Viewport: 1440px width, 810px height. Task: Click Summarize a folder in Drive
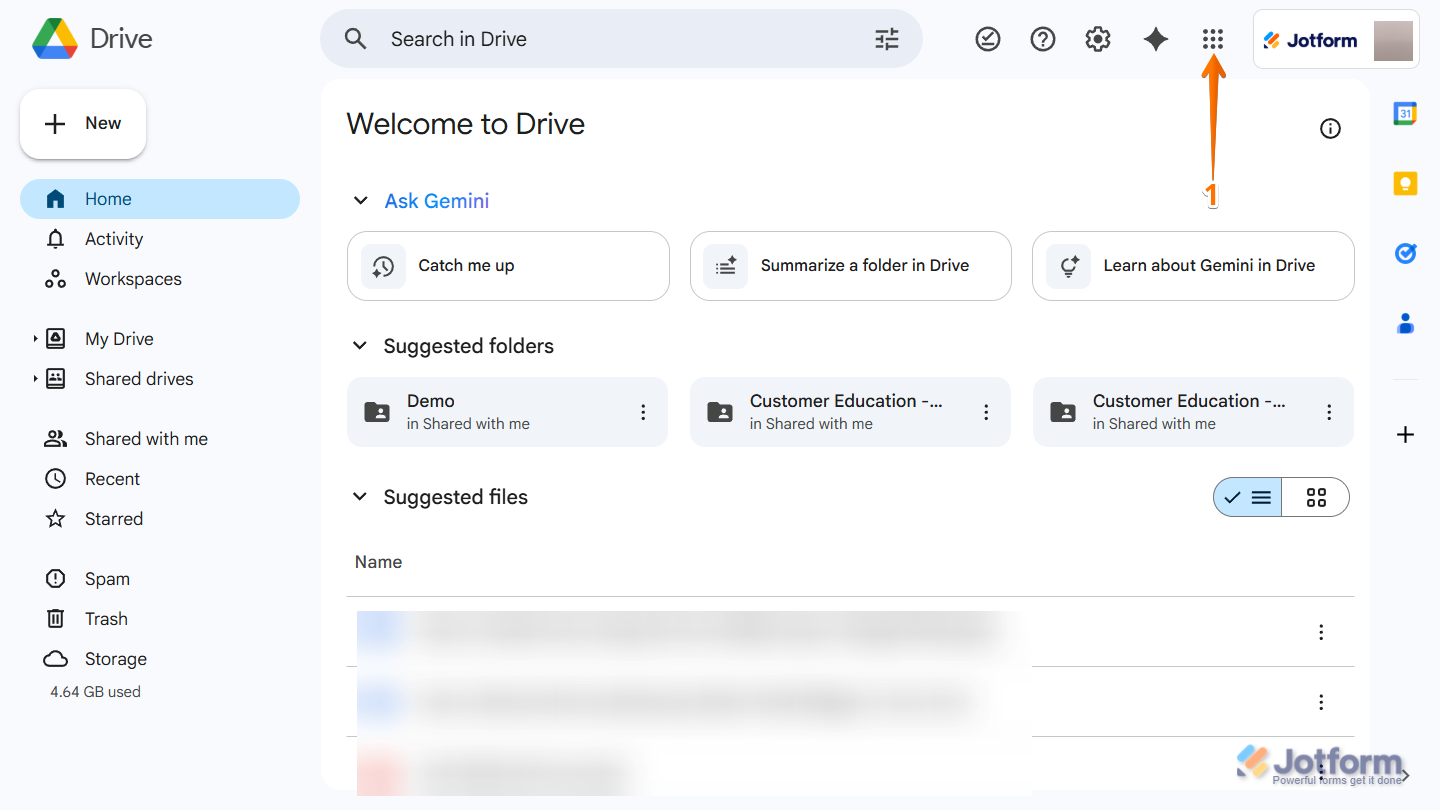point(850,266)
